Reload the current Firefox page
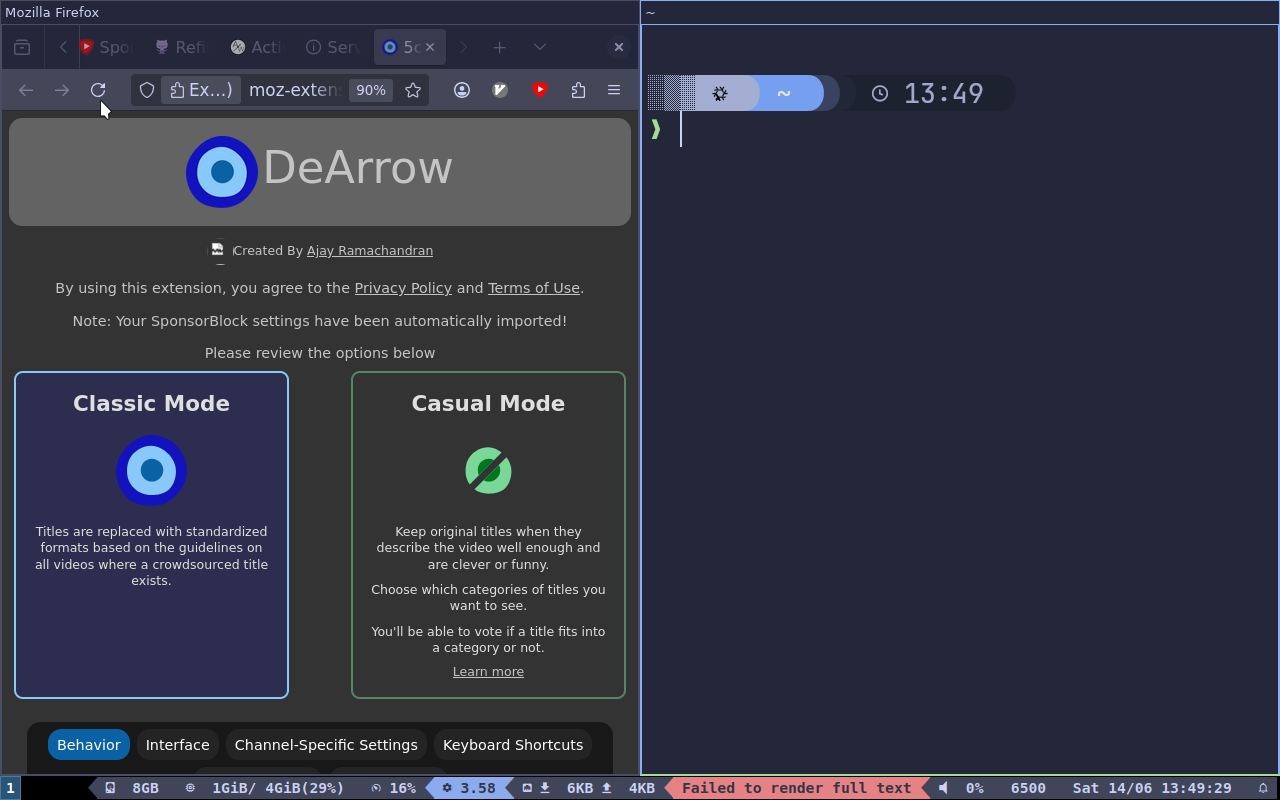 tap(98, 90)
